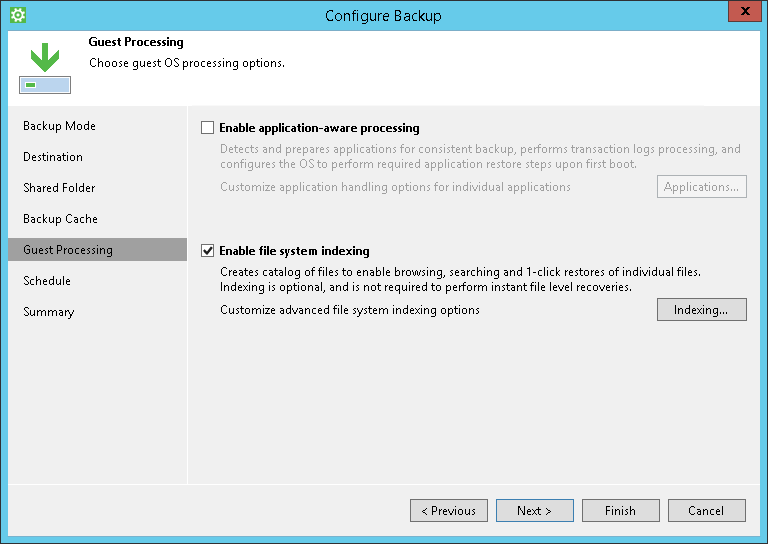Proceed with the Next button
768x544 pixels.
coord(535,511)
